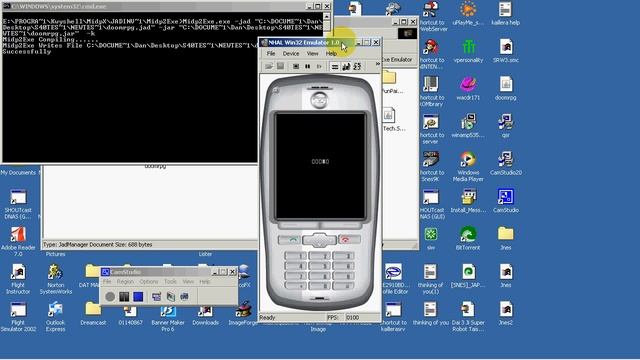Click CamStudio toggle view icon

156,297
